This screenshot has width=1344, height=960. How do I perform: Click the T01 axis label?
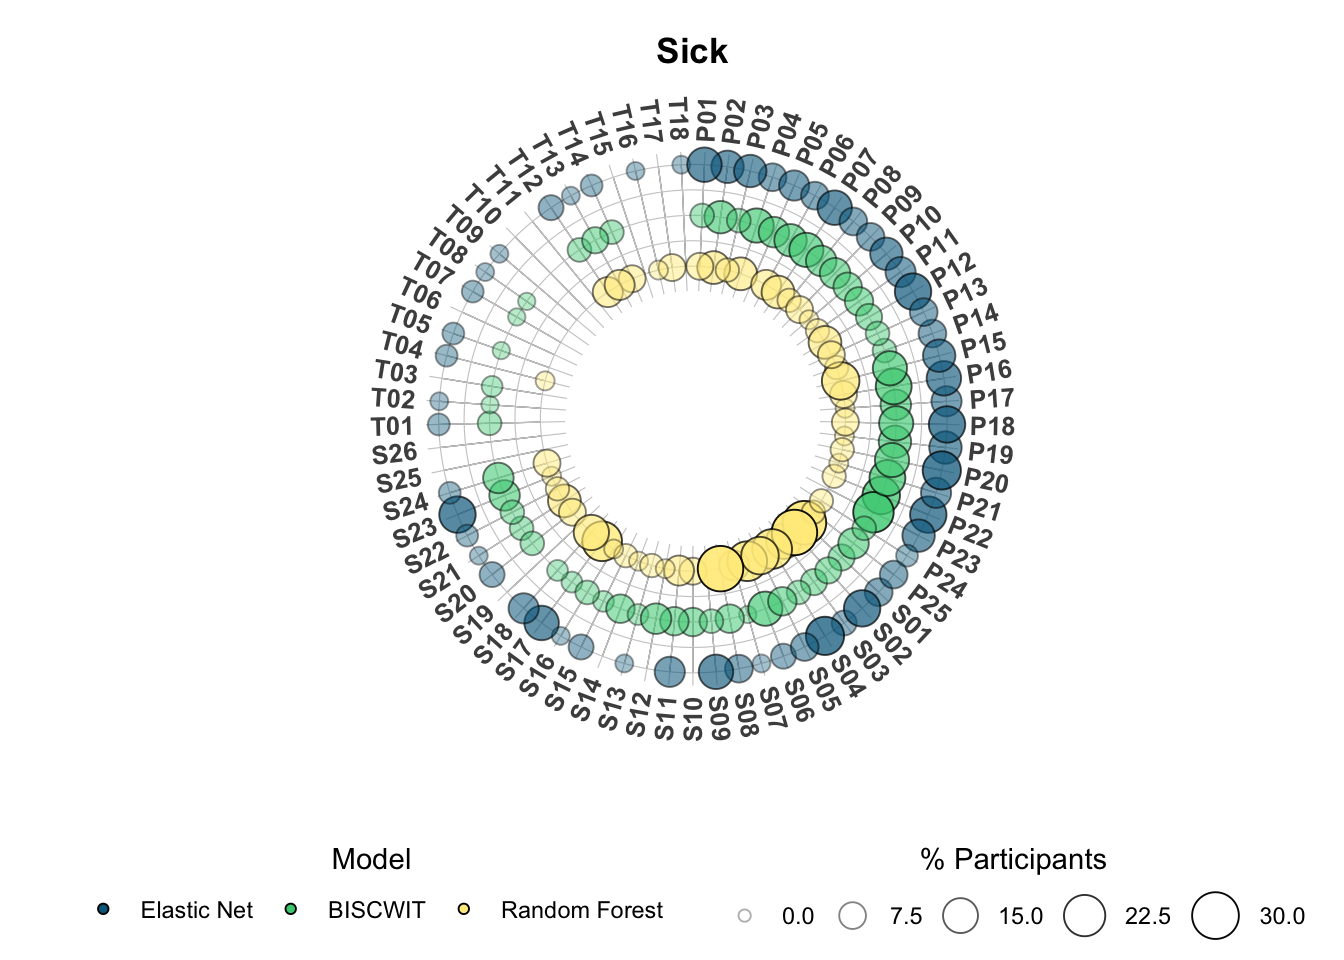point(393,427)
